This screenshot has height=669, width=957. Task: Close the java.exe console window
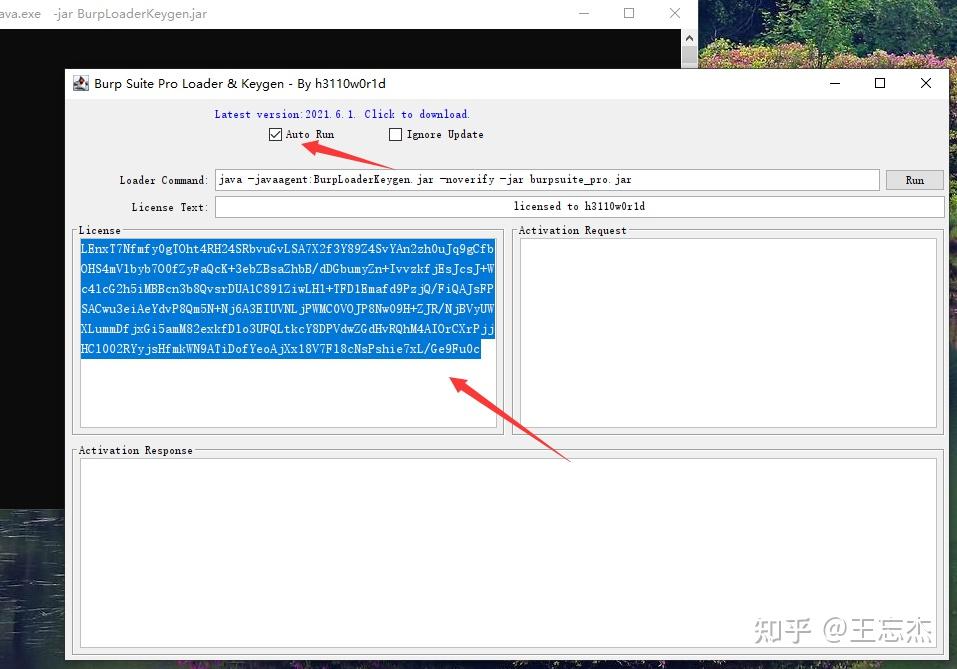[674, 13]
